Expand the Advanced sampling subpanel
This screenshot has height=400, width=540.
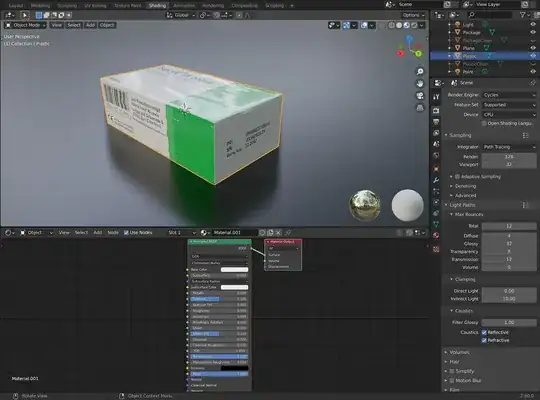[x=465, y=196]
